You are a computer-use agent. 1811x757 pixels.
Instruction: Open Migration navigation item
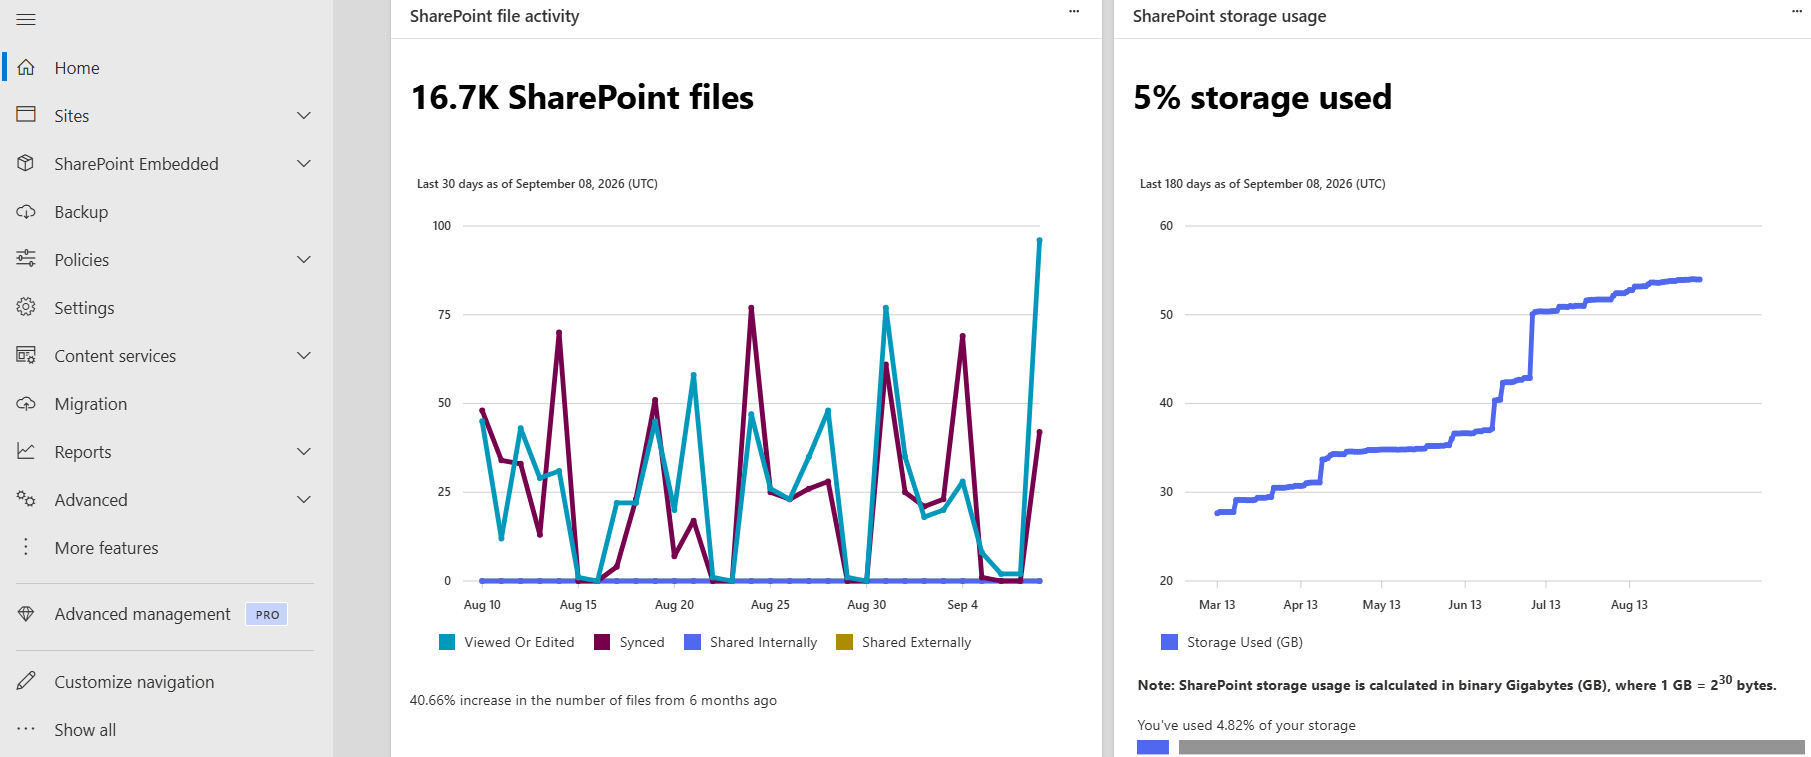[x=91, y=404]
